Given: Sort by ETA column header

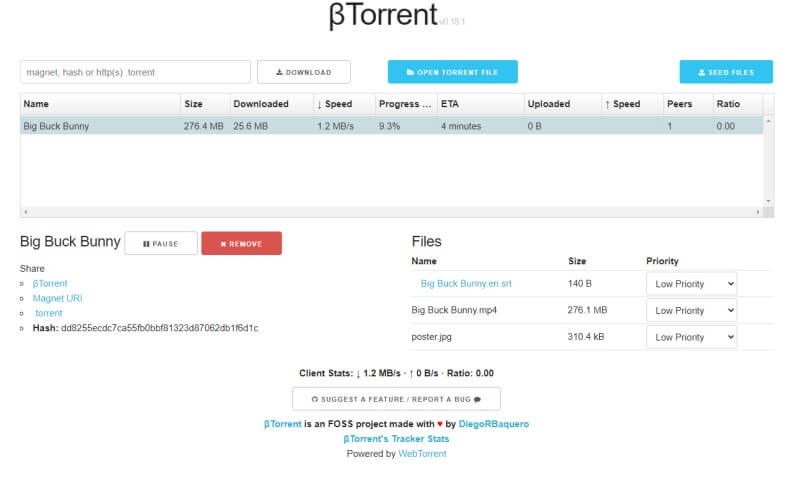Looking at the screenshot, I should click(480, 104).
